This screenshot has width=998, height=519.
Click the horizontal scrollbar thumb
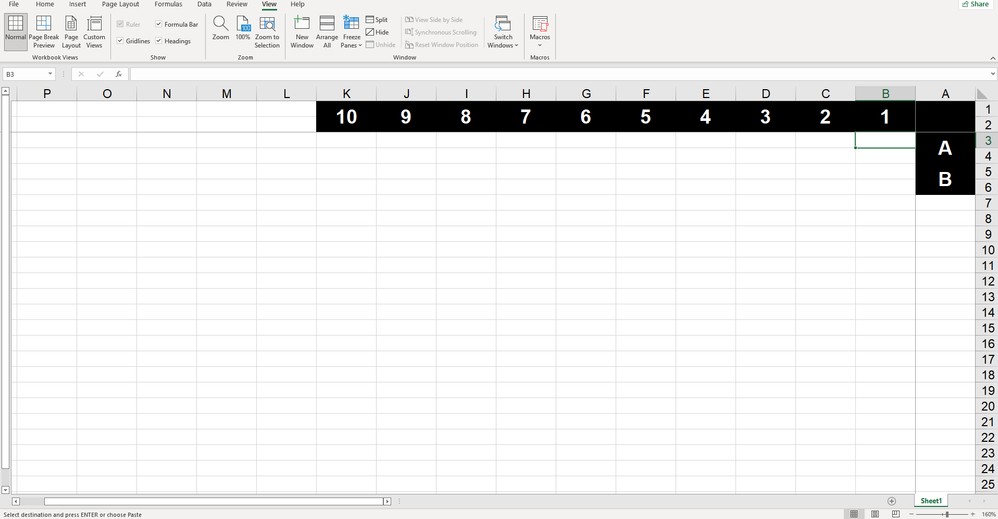214,501
